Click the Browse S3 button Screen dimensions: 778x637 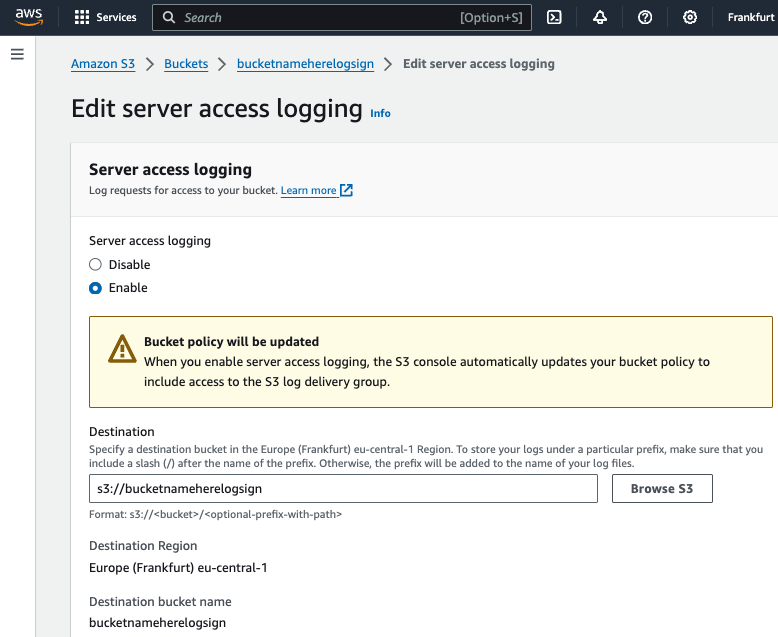tap(662, 489)
